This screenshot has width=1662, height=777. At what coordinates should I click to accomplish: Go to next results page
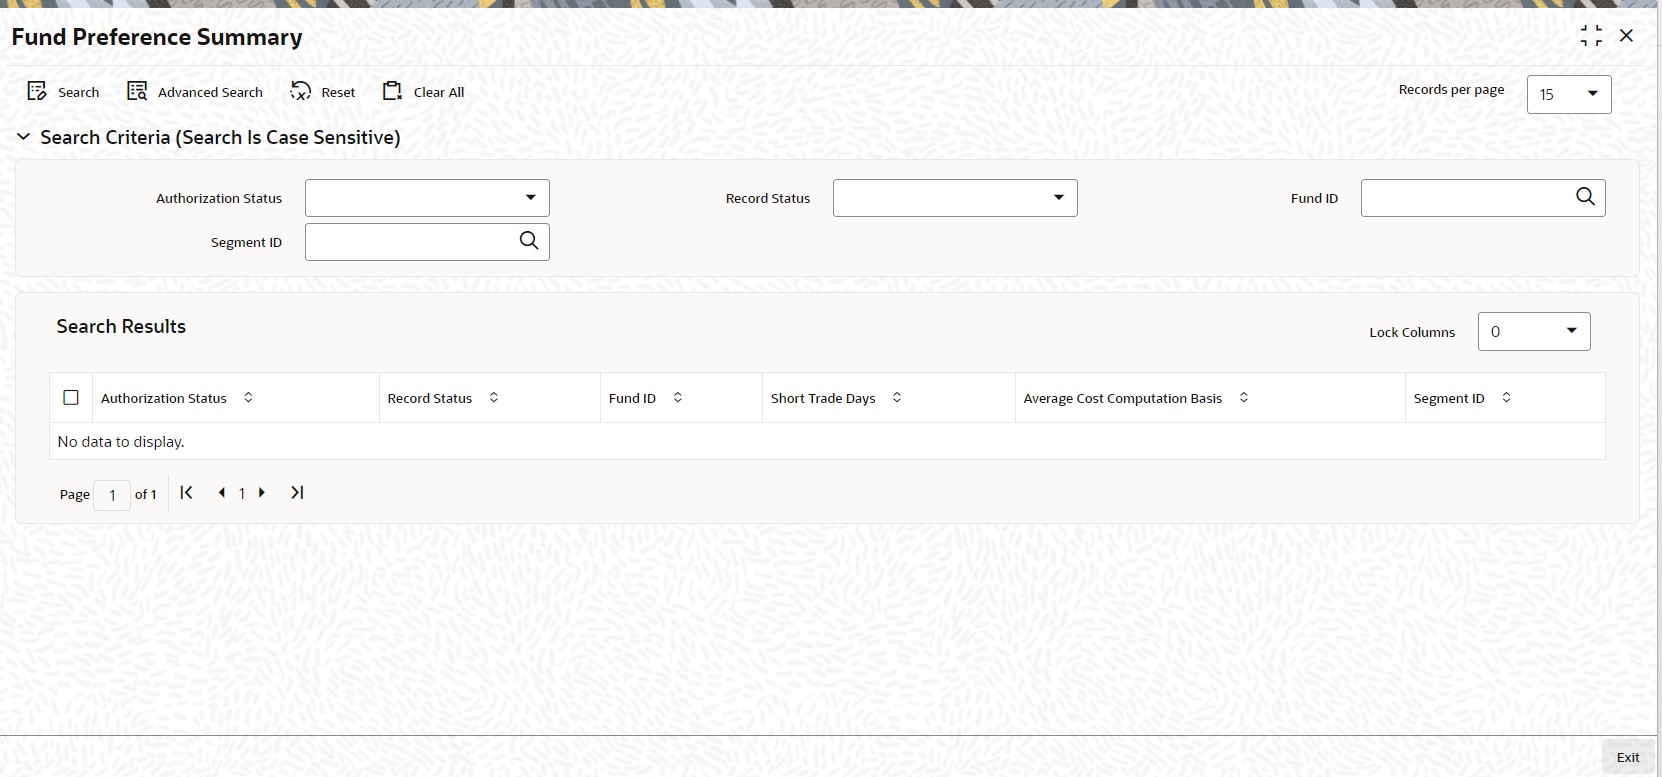pos(262,492)
